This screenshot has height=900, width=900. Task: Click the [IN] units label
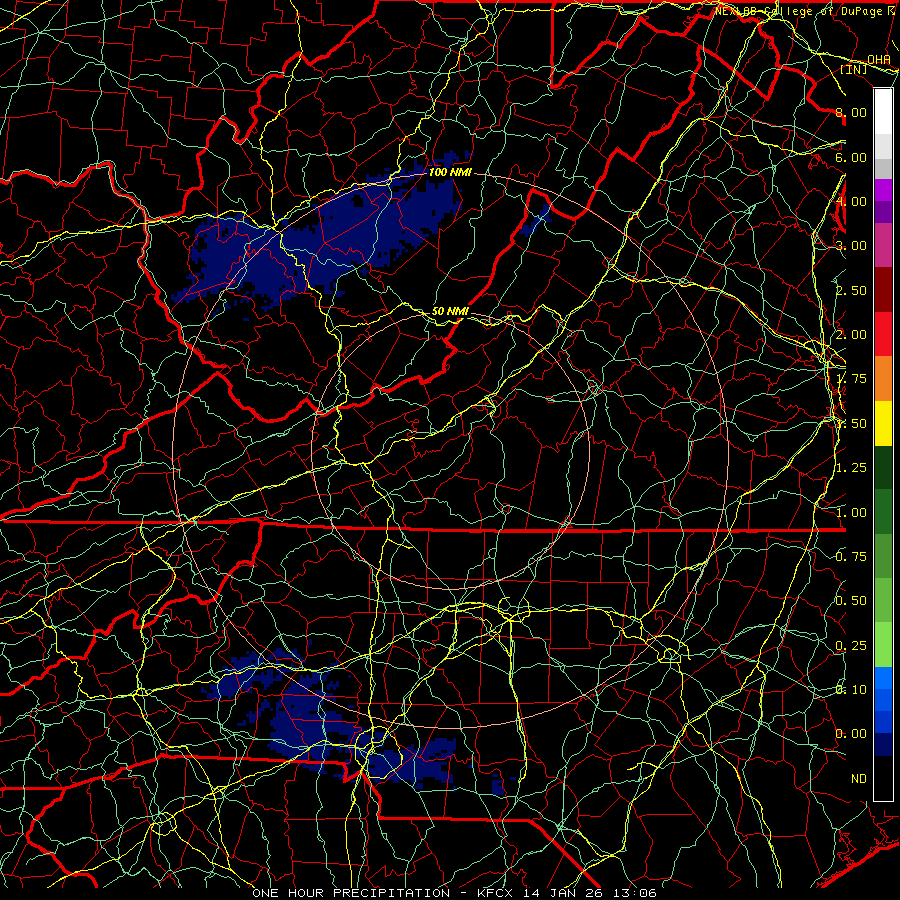pyautogui.click(x=854, y=69)
